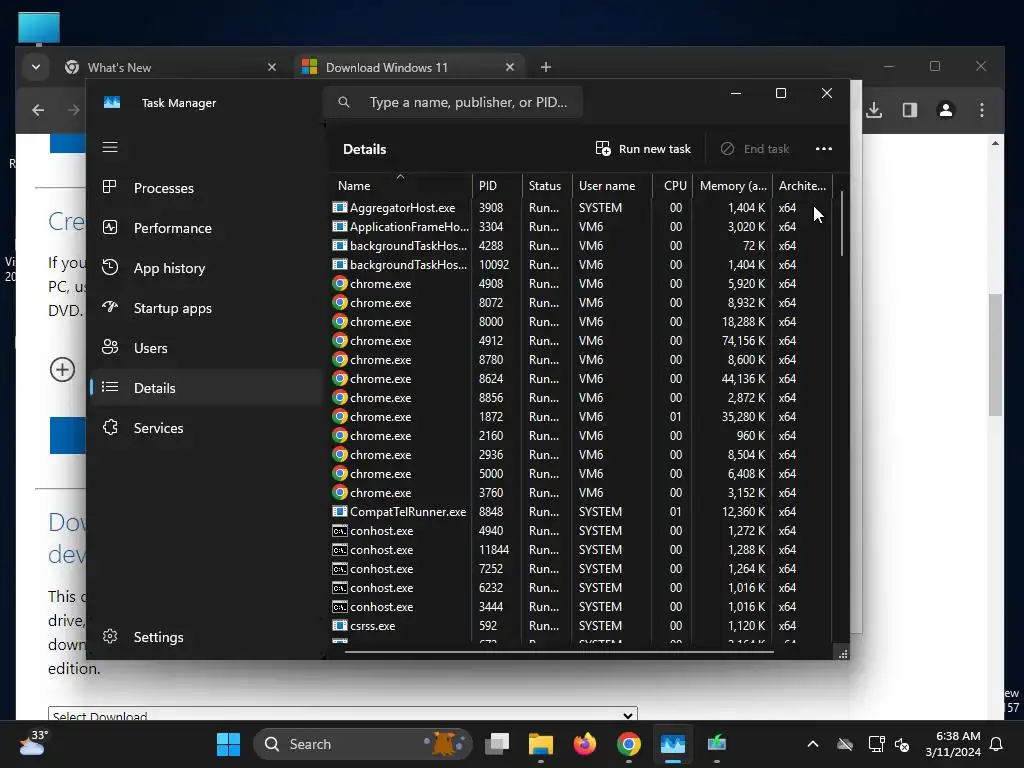
Task: Click chrome icon of process PID 8780
Action: (340, 359)
